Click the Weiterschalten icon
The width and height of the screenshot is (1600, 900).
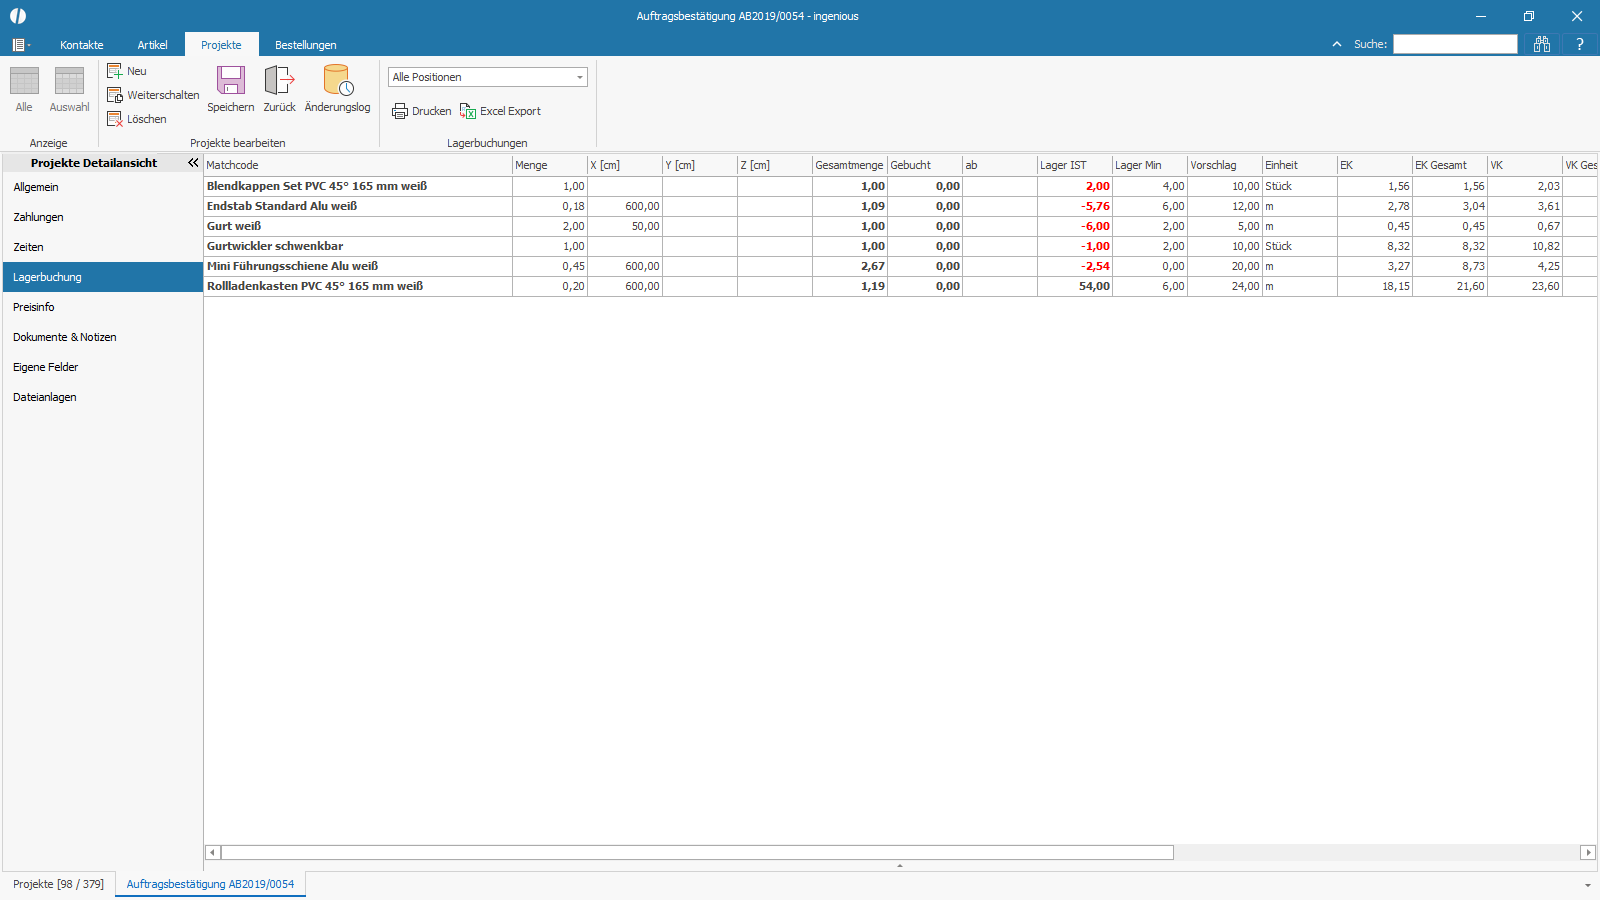coord(115,95)
